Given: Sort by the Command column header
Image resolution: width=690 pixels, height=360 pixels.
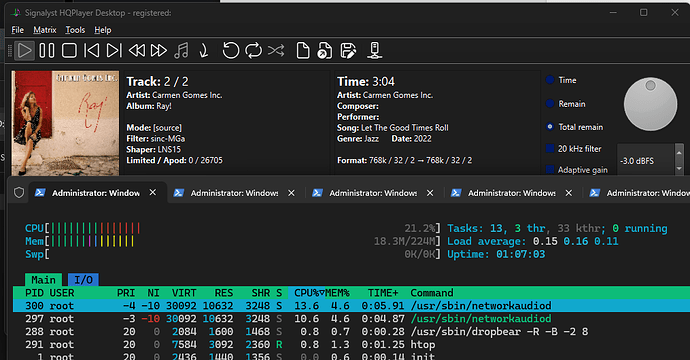Looking at the screenshot, I should pyautogui.click(x=432, y=293).
